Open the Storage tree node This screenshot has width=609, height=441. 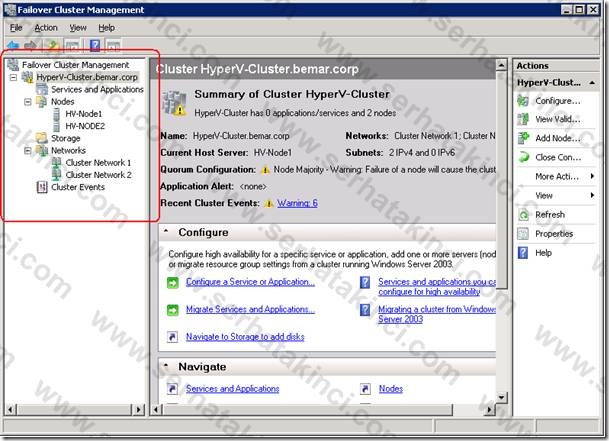pyautogui.click(x=65, y=138)
